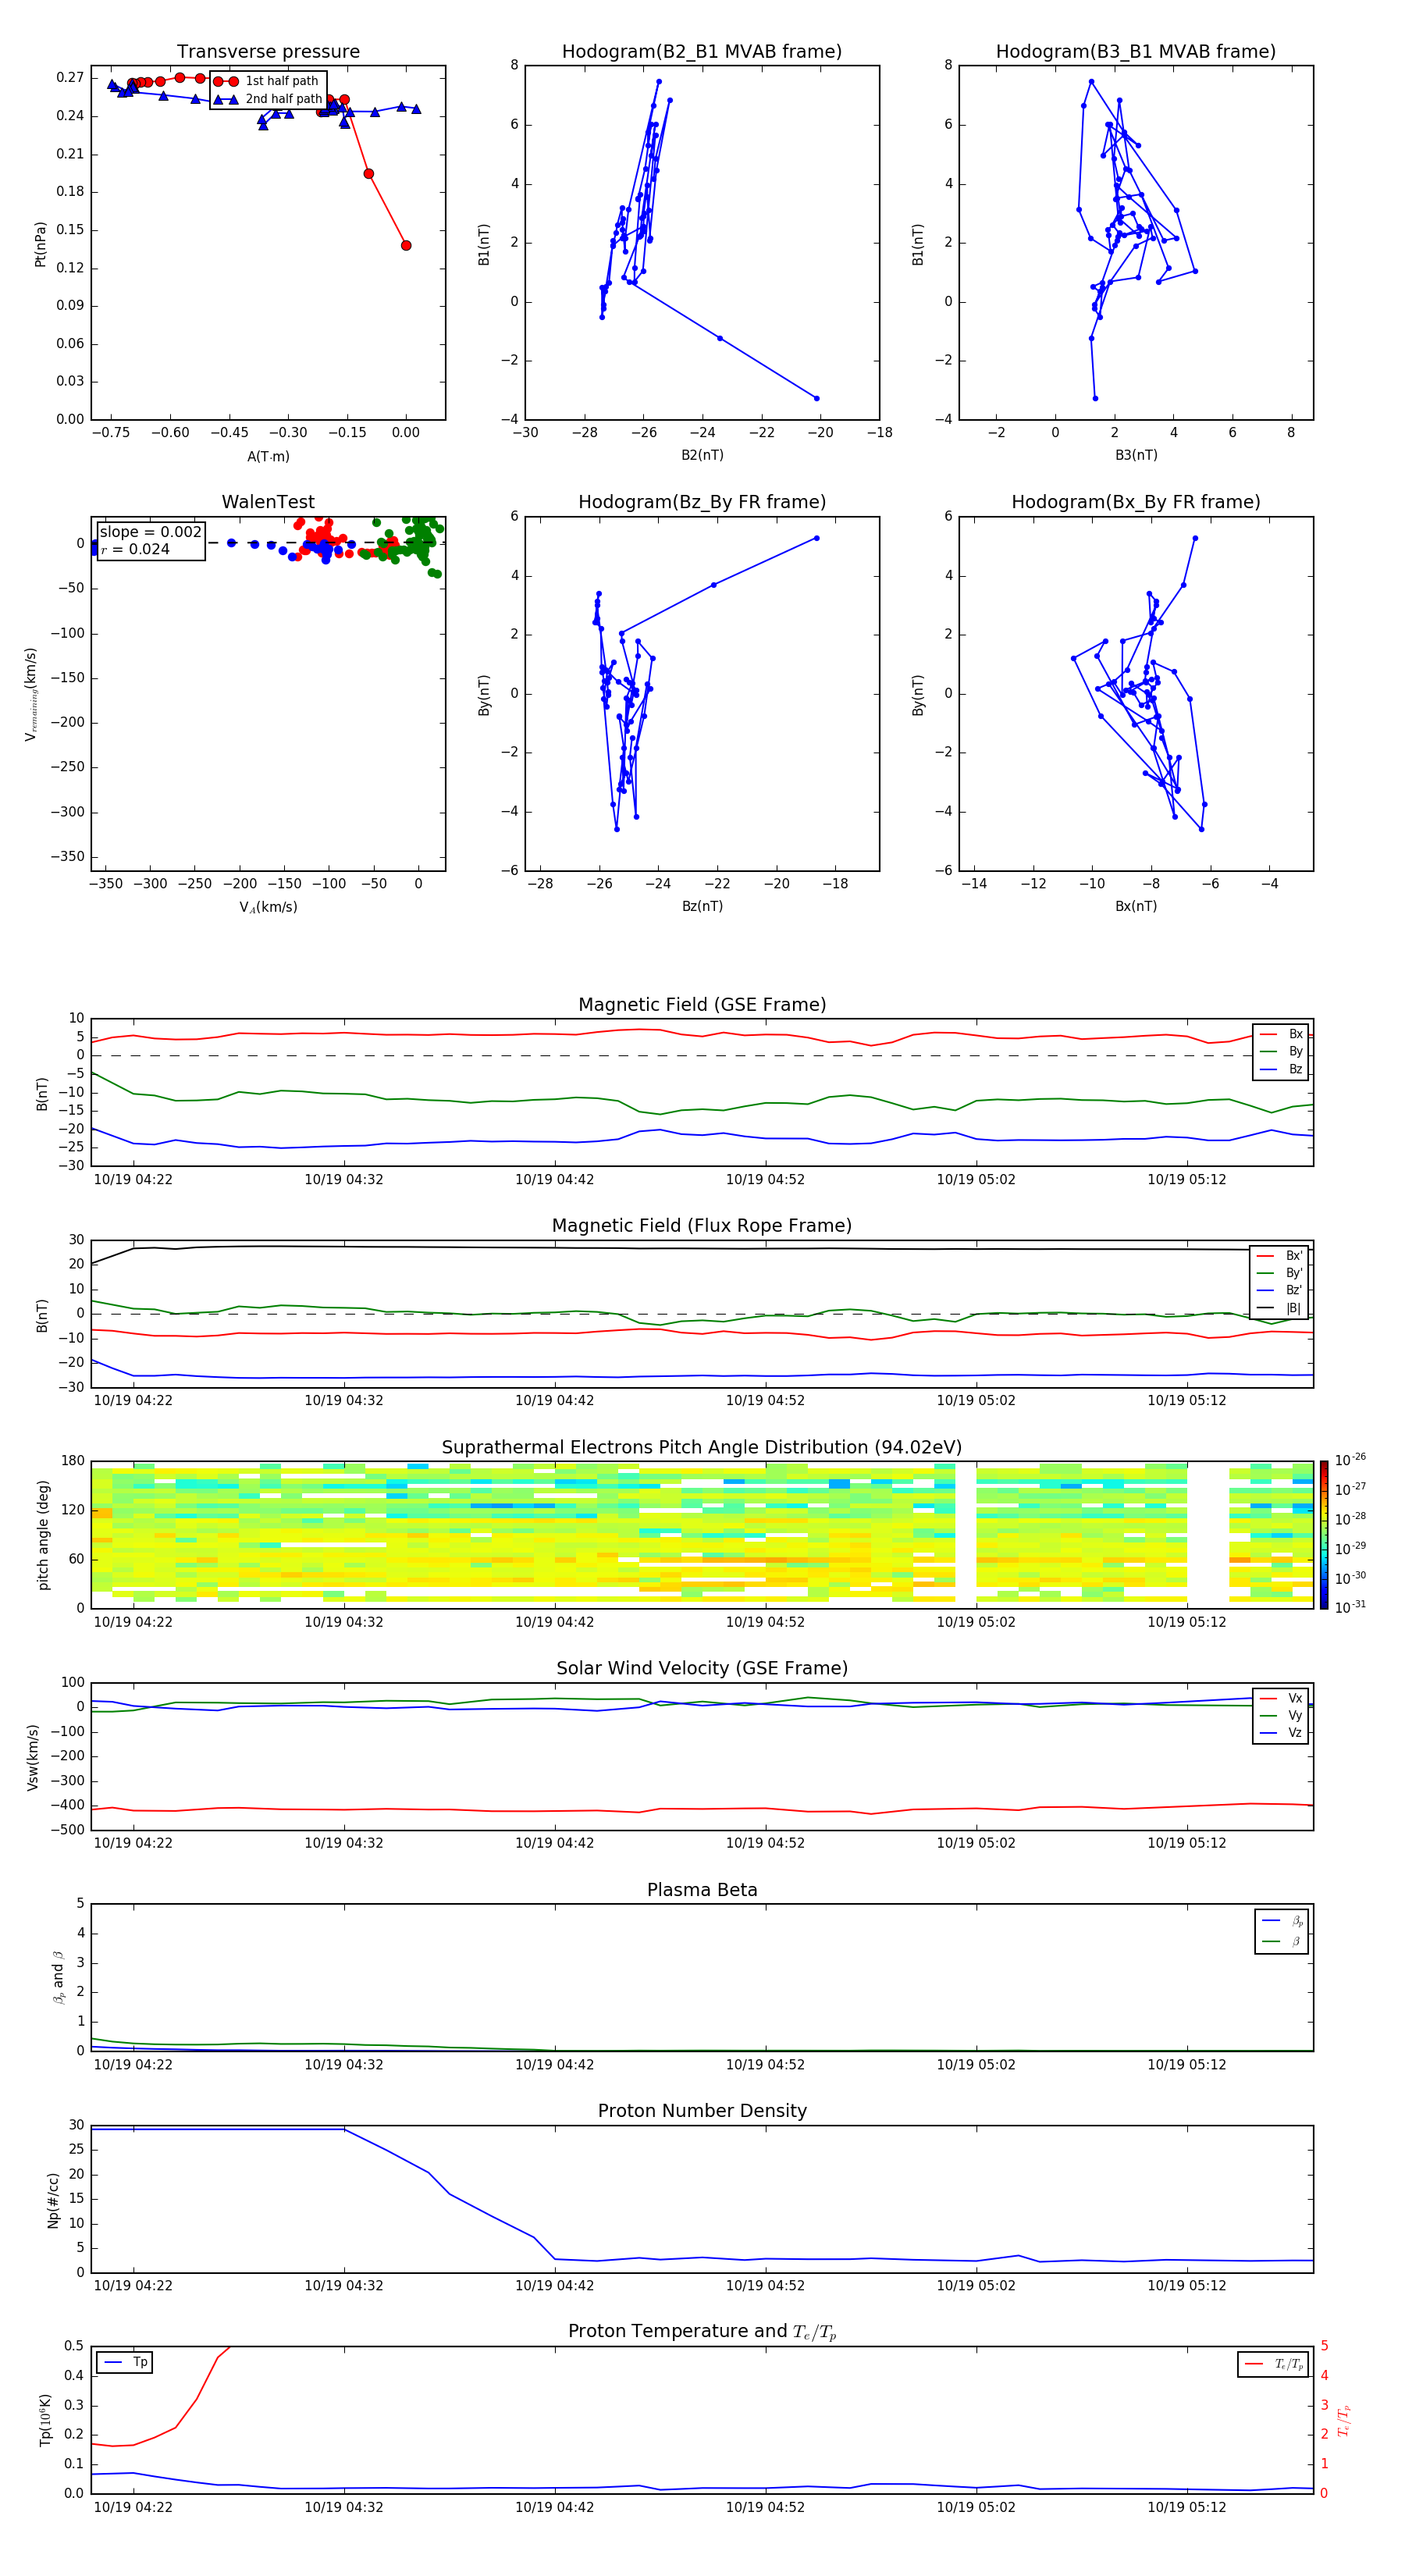
Task: Click the Suprathermal Electrons Pitch Angle Distribution title
Action: click(702, 1448)
